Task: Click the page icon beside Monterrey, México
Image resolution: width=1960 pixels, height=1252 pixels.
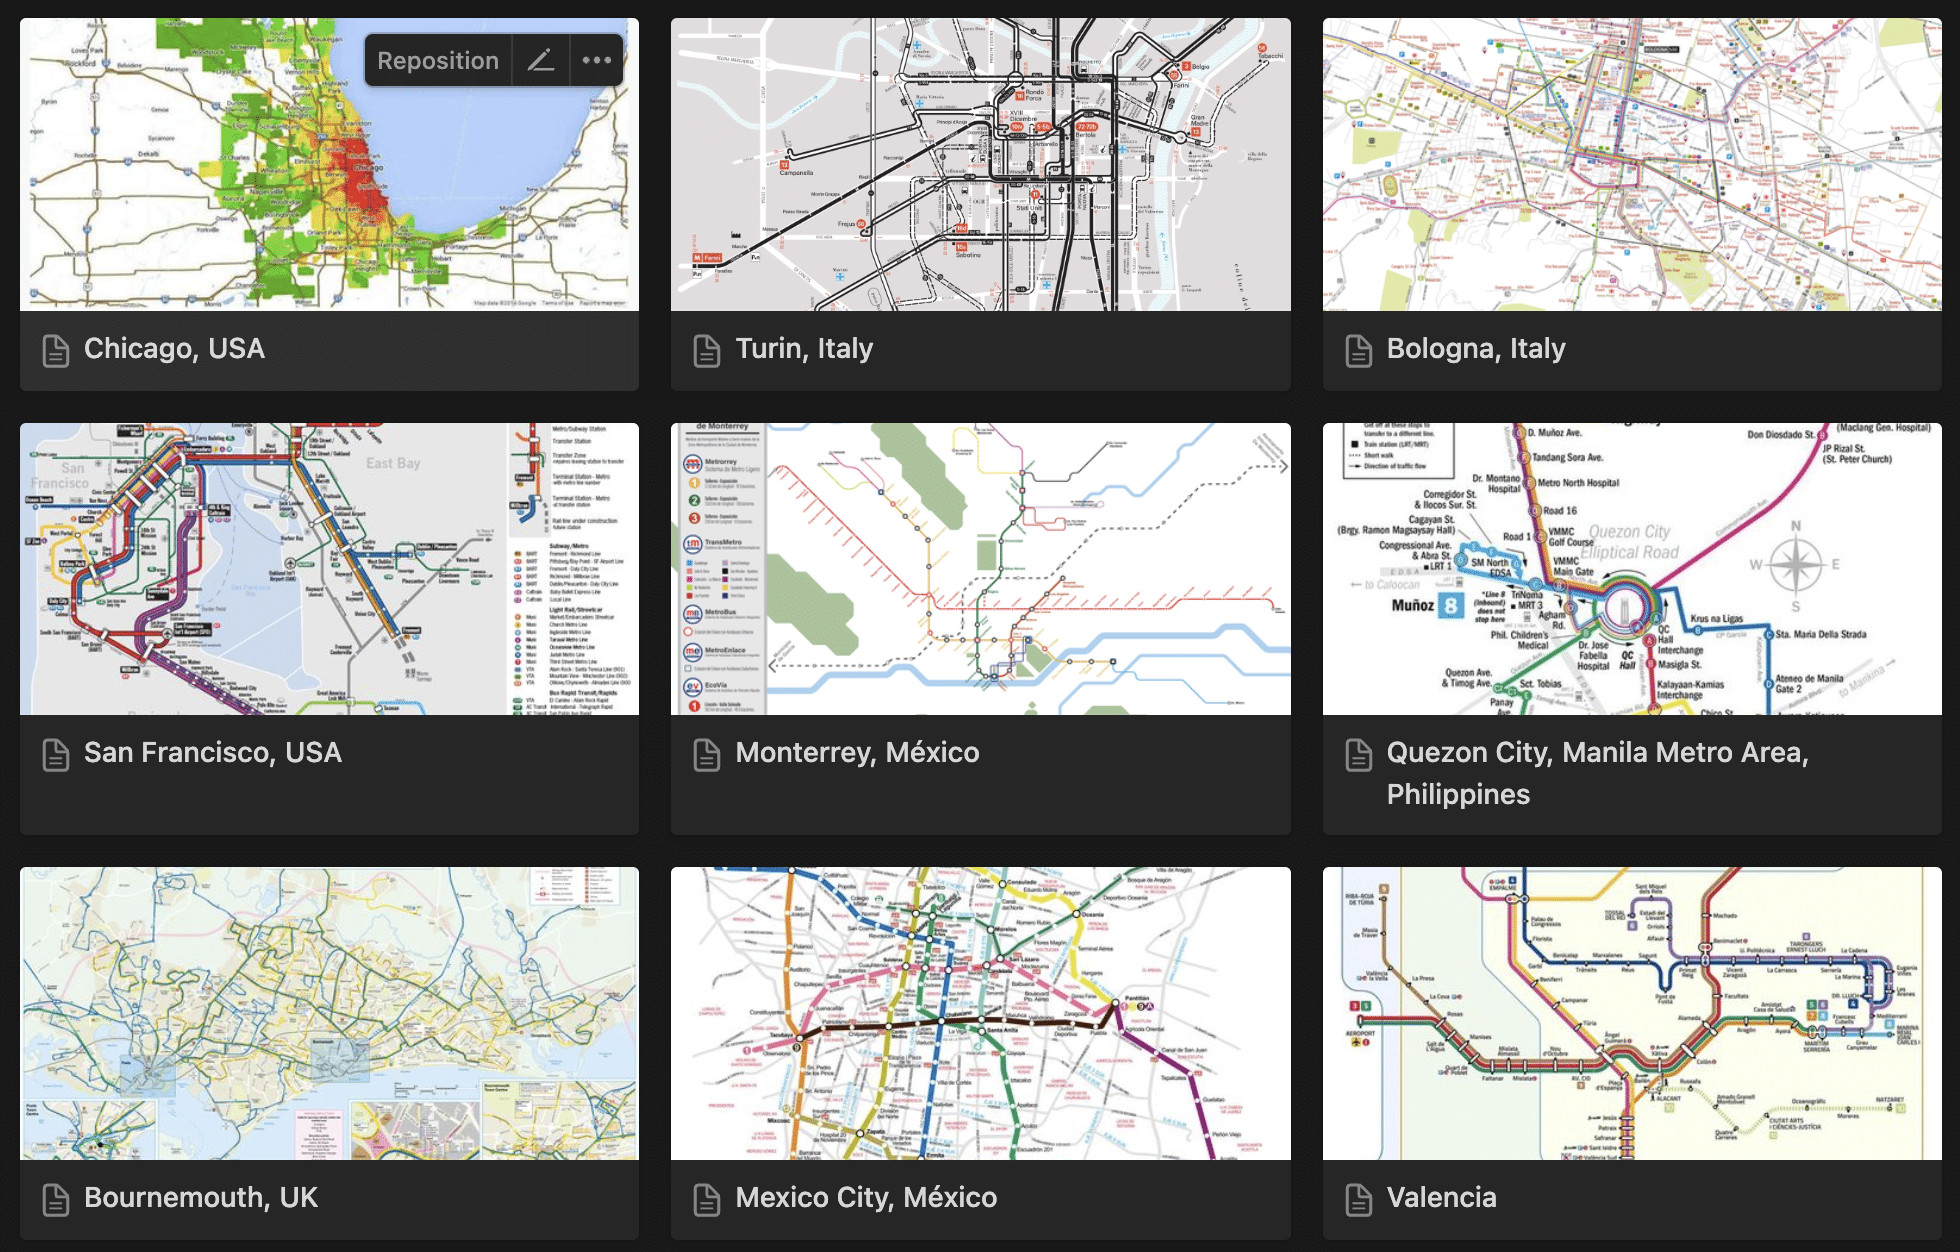Action: coord(707,754)
